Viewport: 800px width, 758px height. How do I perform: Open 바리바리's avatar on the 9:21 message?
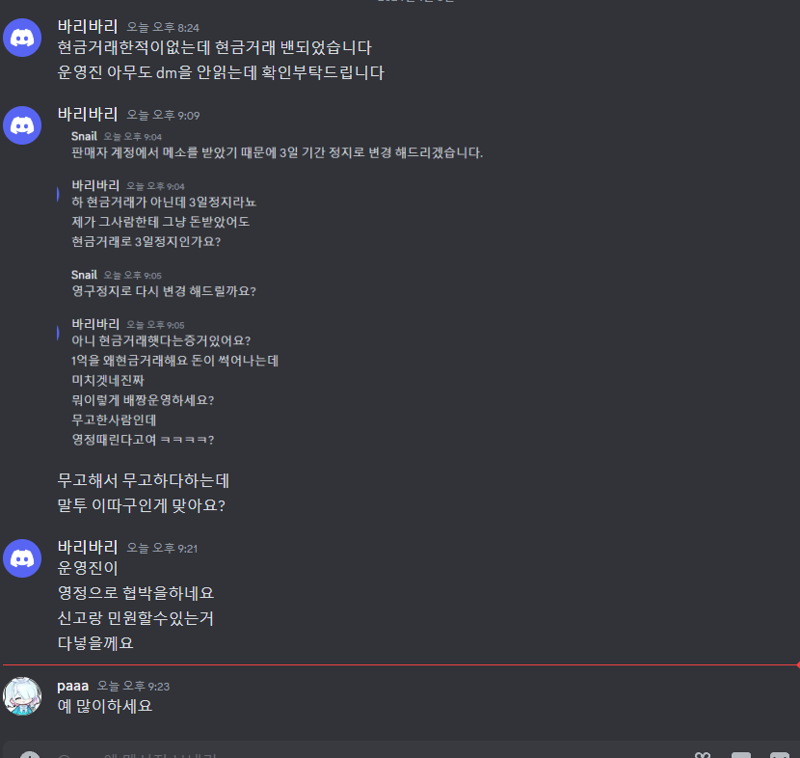pyautogui.click(x=22, y=559)
